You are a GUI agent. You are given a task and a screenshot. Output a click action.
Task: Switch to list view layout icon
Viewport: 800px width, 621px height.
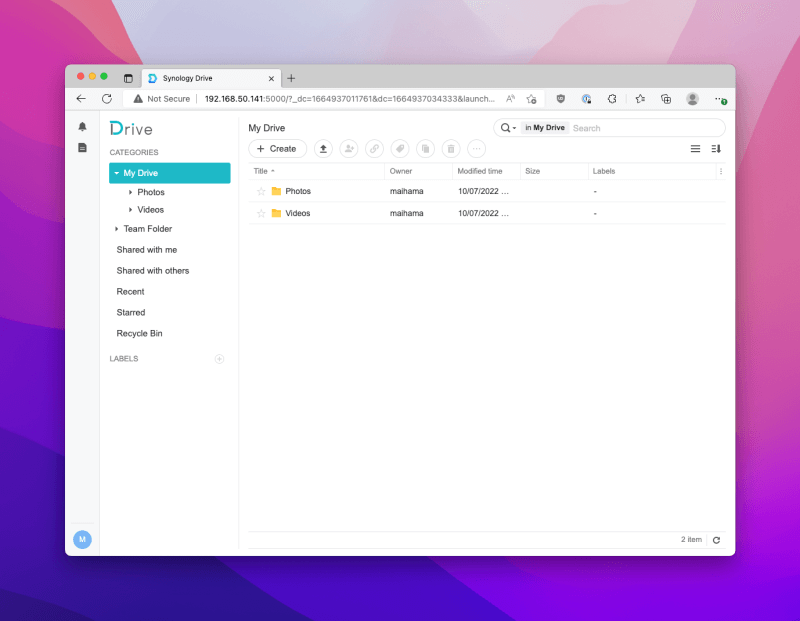(695, 149)
